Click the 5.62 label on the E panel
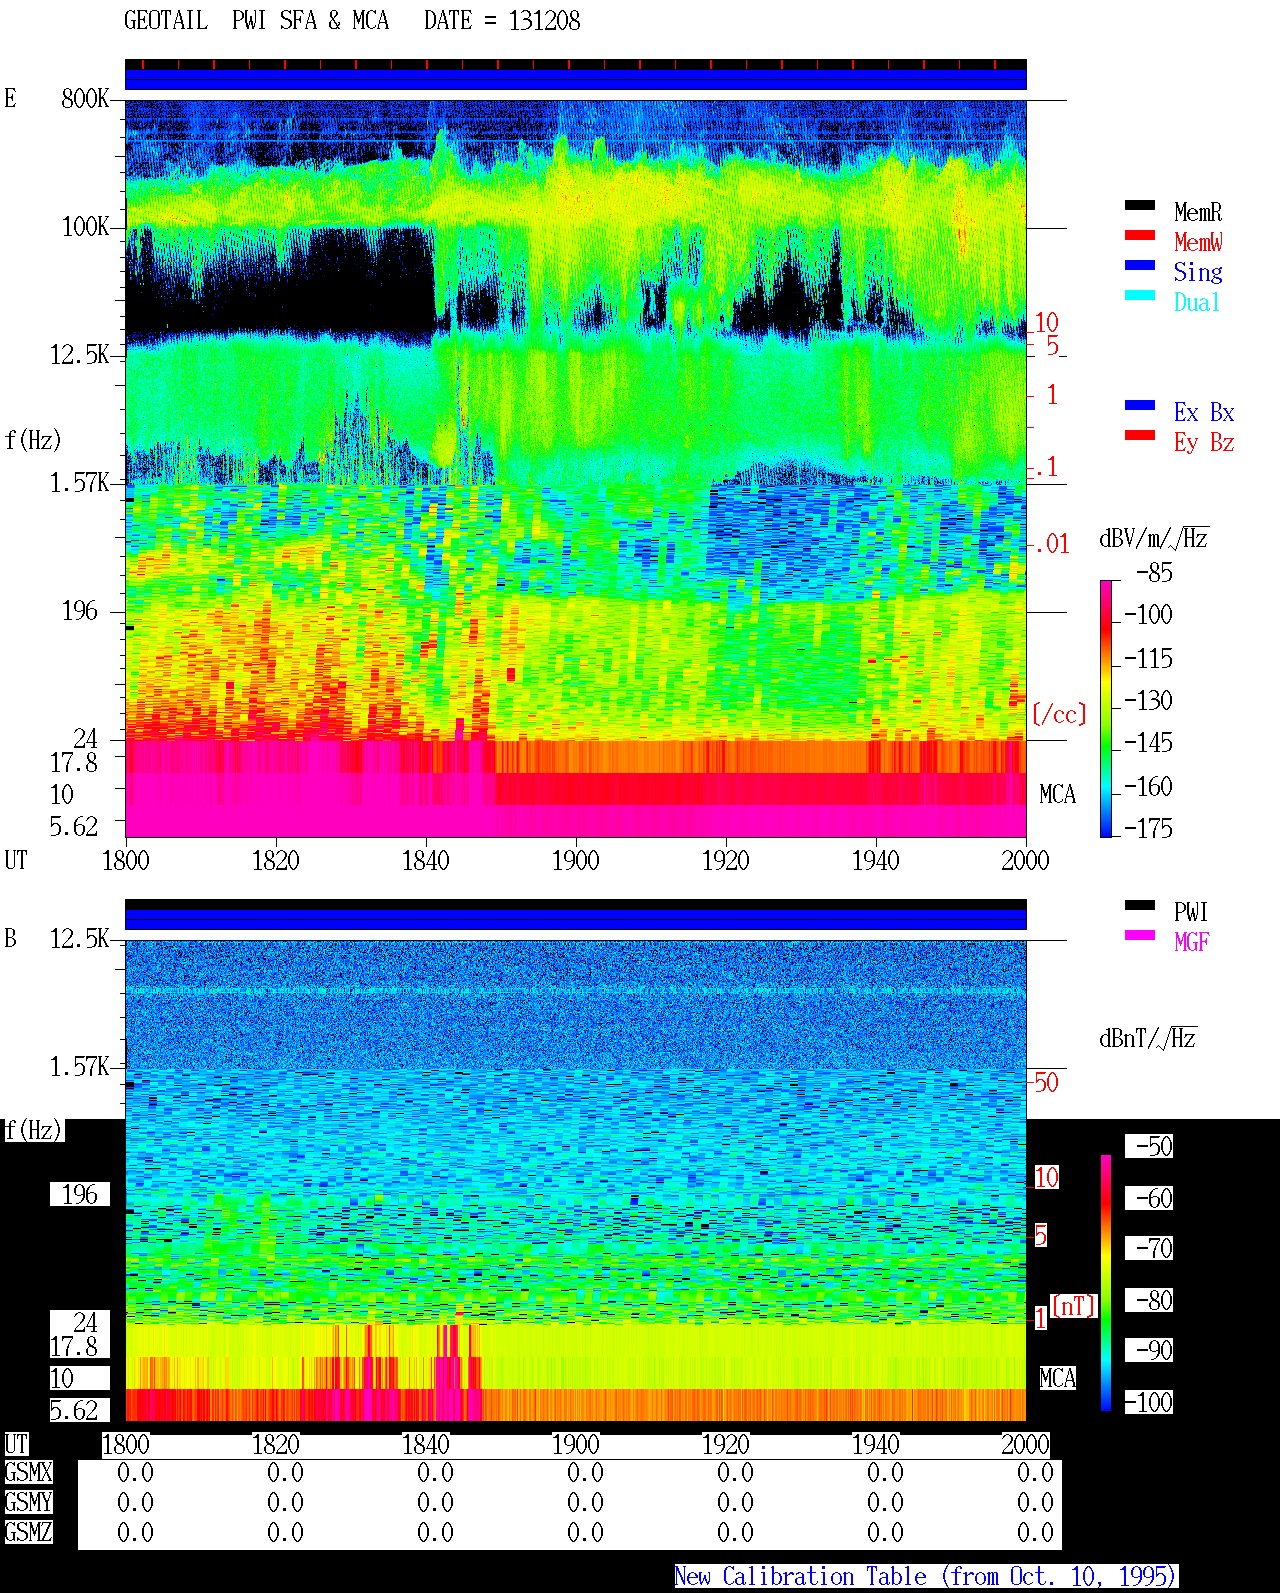1280x1593 pixels. tap(74, 827)
